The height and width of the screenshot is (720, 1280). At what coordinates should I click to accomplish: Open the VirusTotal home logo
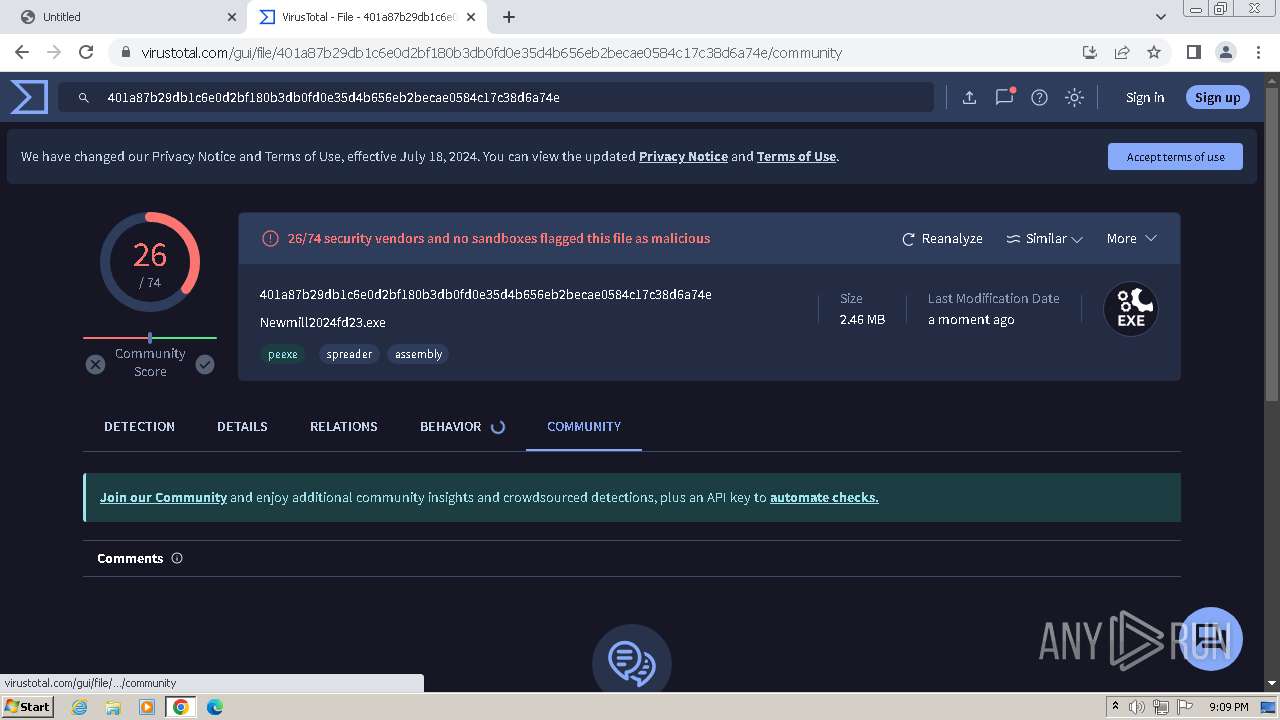point(29,97)
